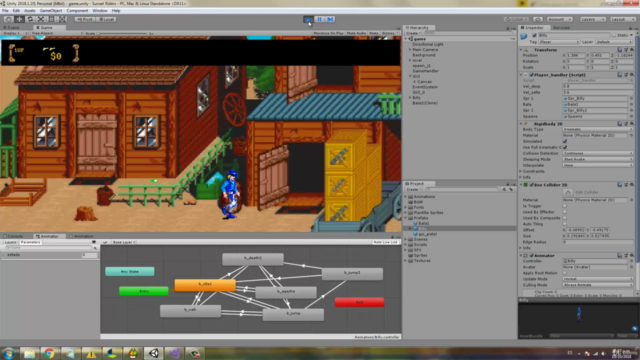Click the Edit Collider icon button
The image size is (640, 360).
pyautogui.click(x=568, y=192)
